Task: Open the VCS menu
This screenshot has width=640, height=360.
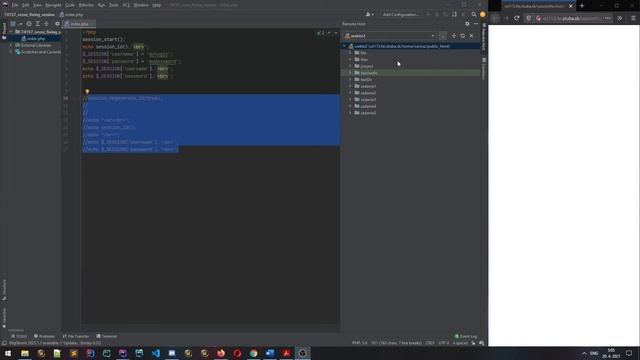Action: (x=126, y=5)
